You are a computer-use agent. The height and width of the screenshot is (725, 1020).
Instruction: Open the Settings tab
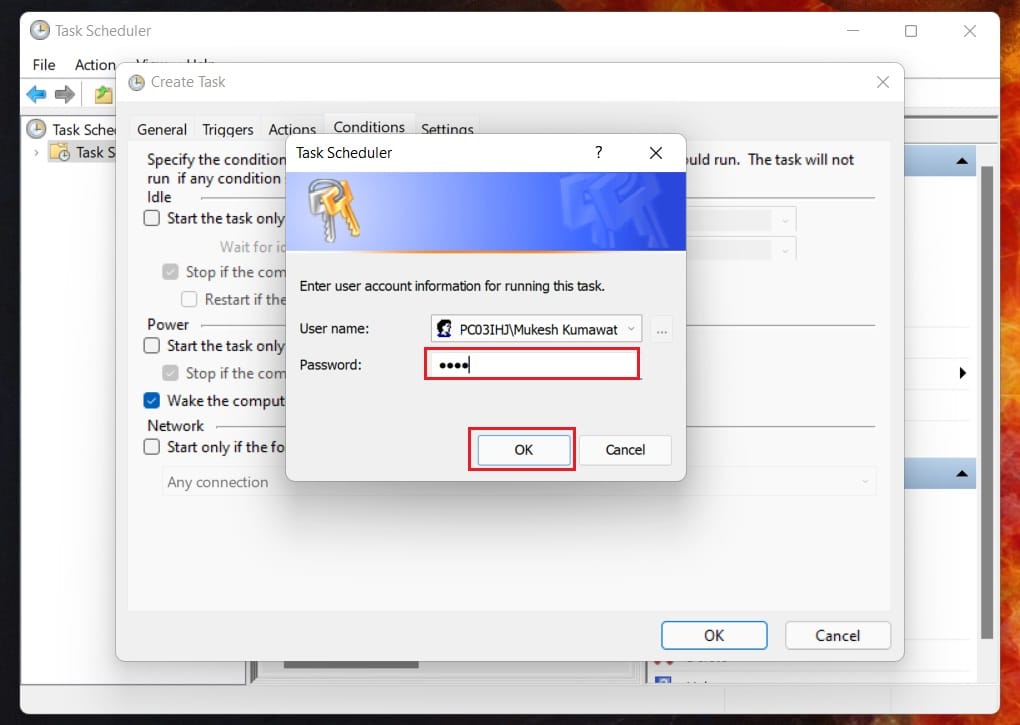click(447, 128)
